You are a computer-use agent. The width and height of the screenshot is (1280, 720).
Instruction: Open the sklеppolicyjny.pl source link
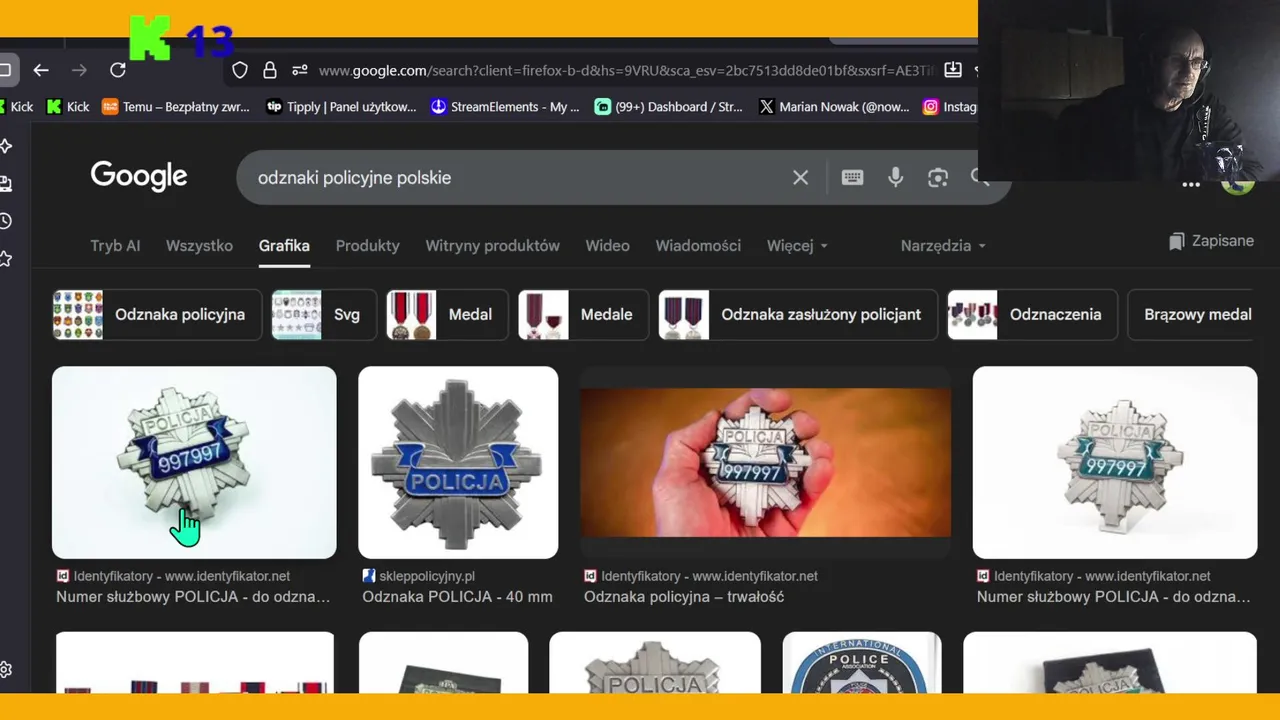pos(418,576)
